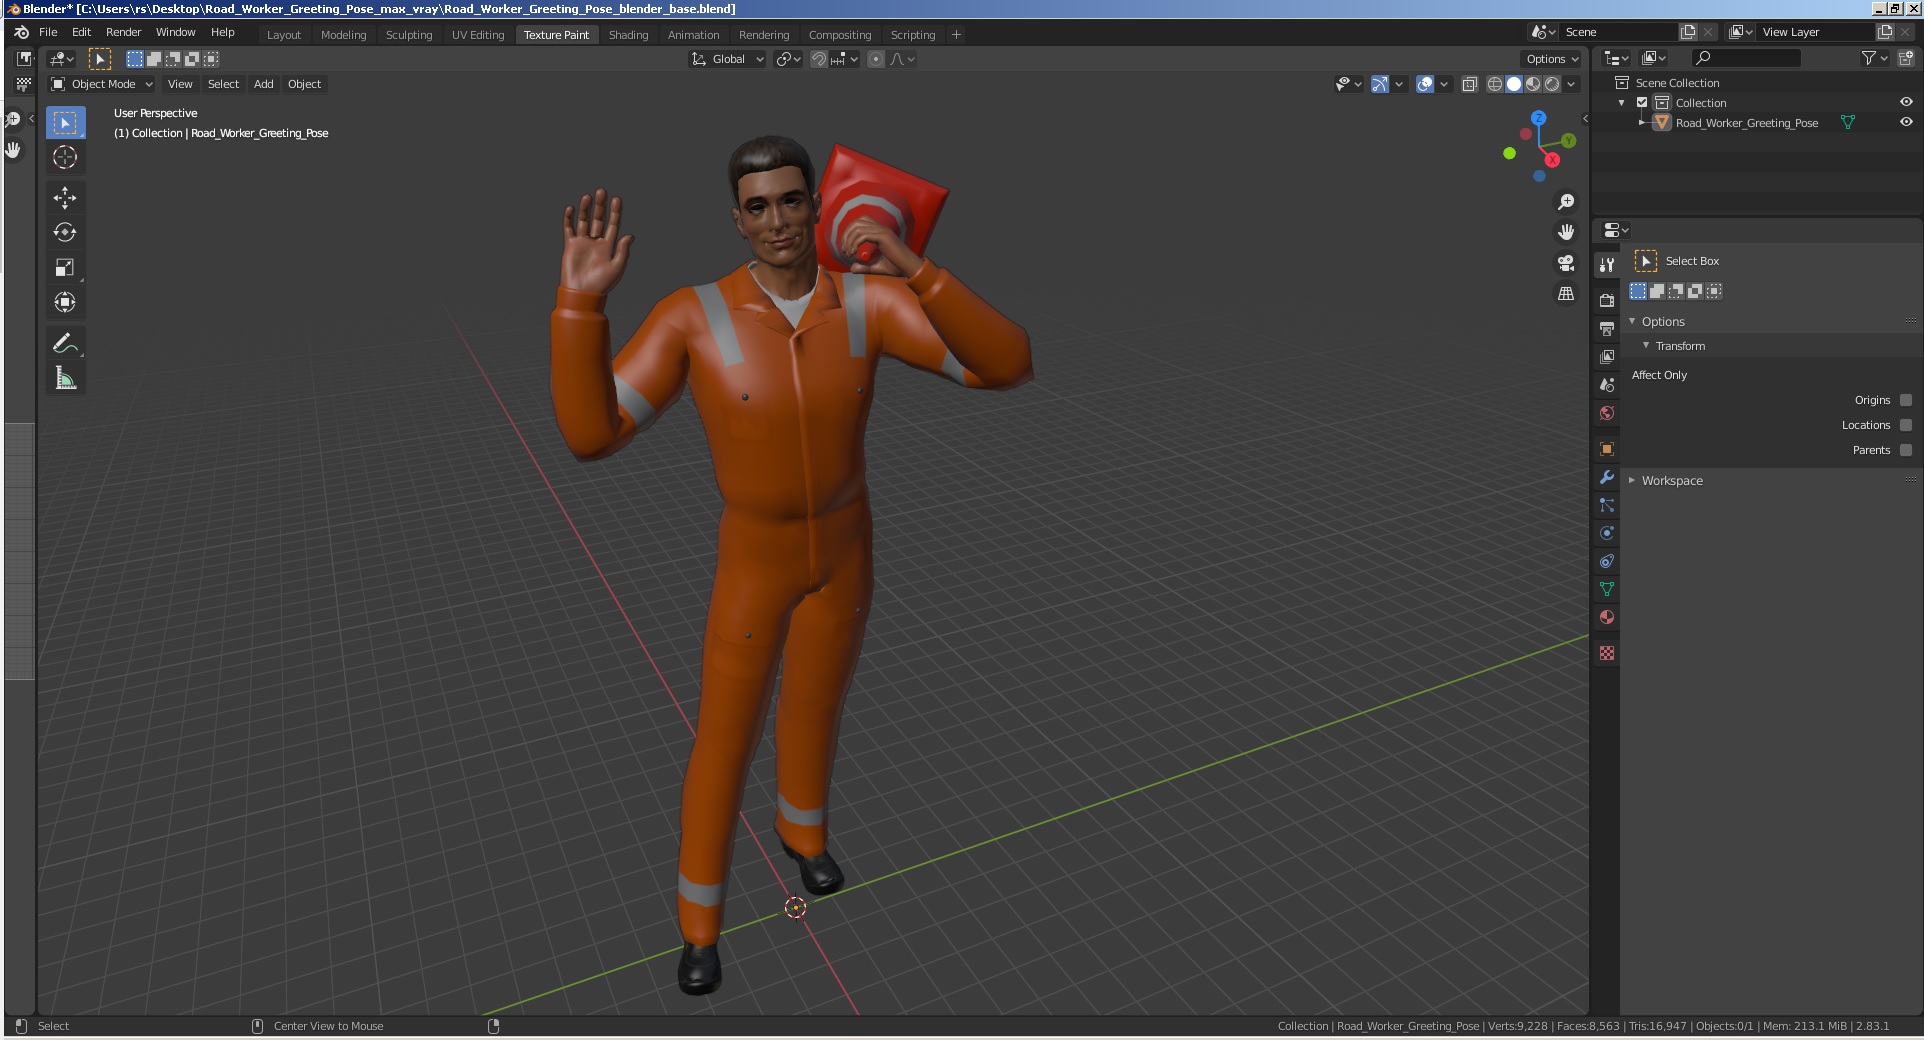Switch to the Layout workspace tab

click(283, 34)
